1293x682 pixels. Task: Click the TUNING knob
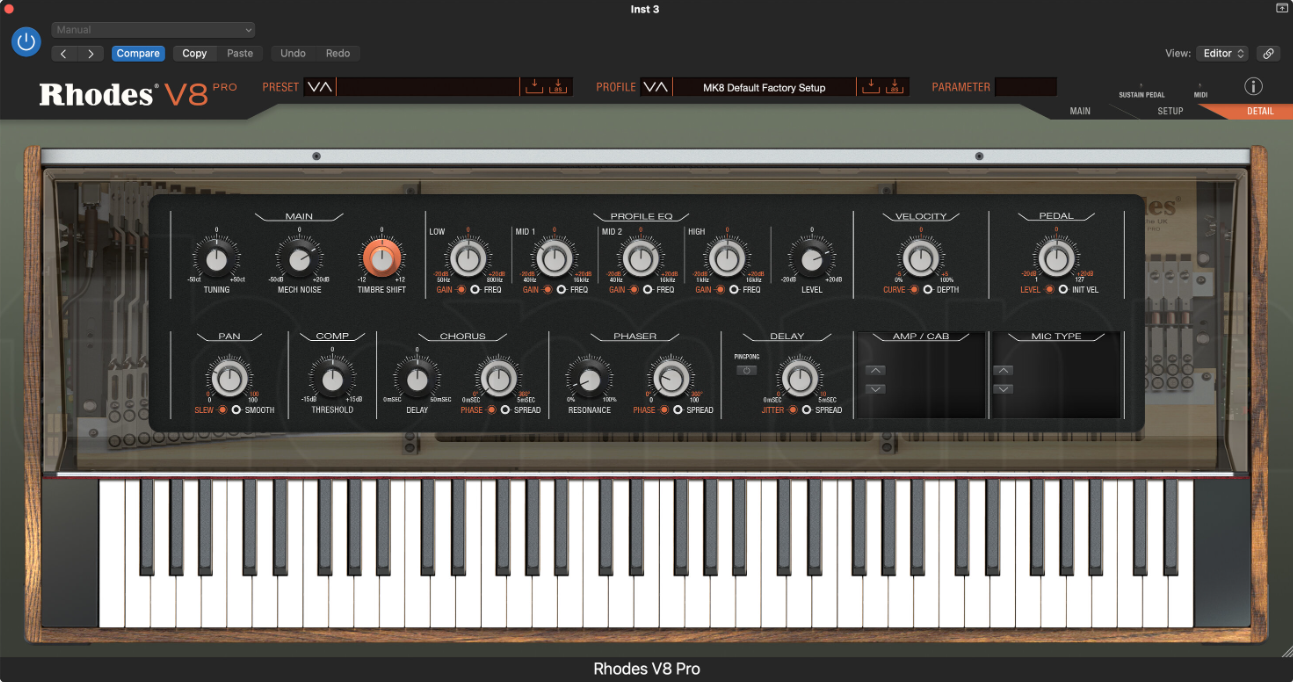(x=216, y=260)
